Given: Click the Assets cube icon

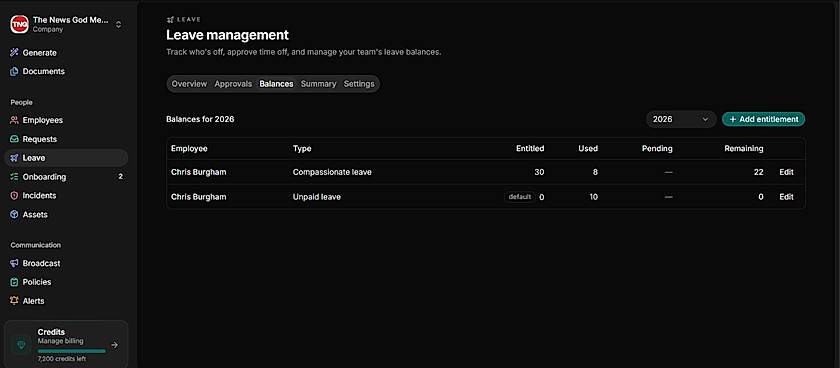Looking at the screenshot, I should click(14, 214).
